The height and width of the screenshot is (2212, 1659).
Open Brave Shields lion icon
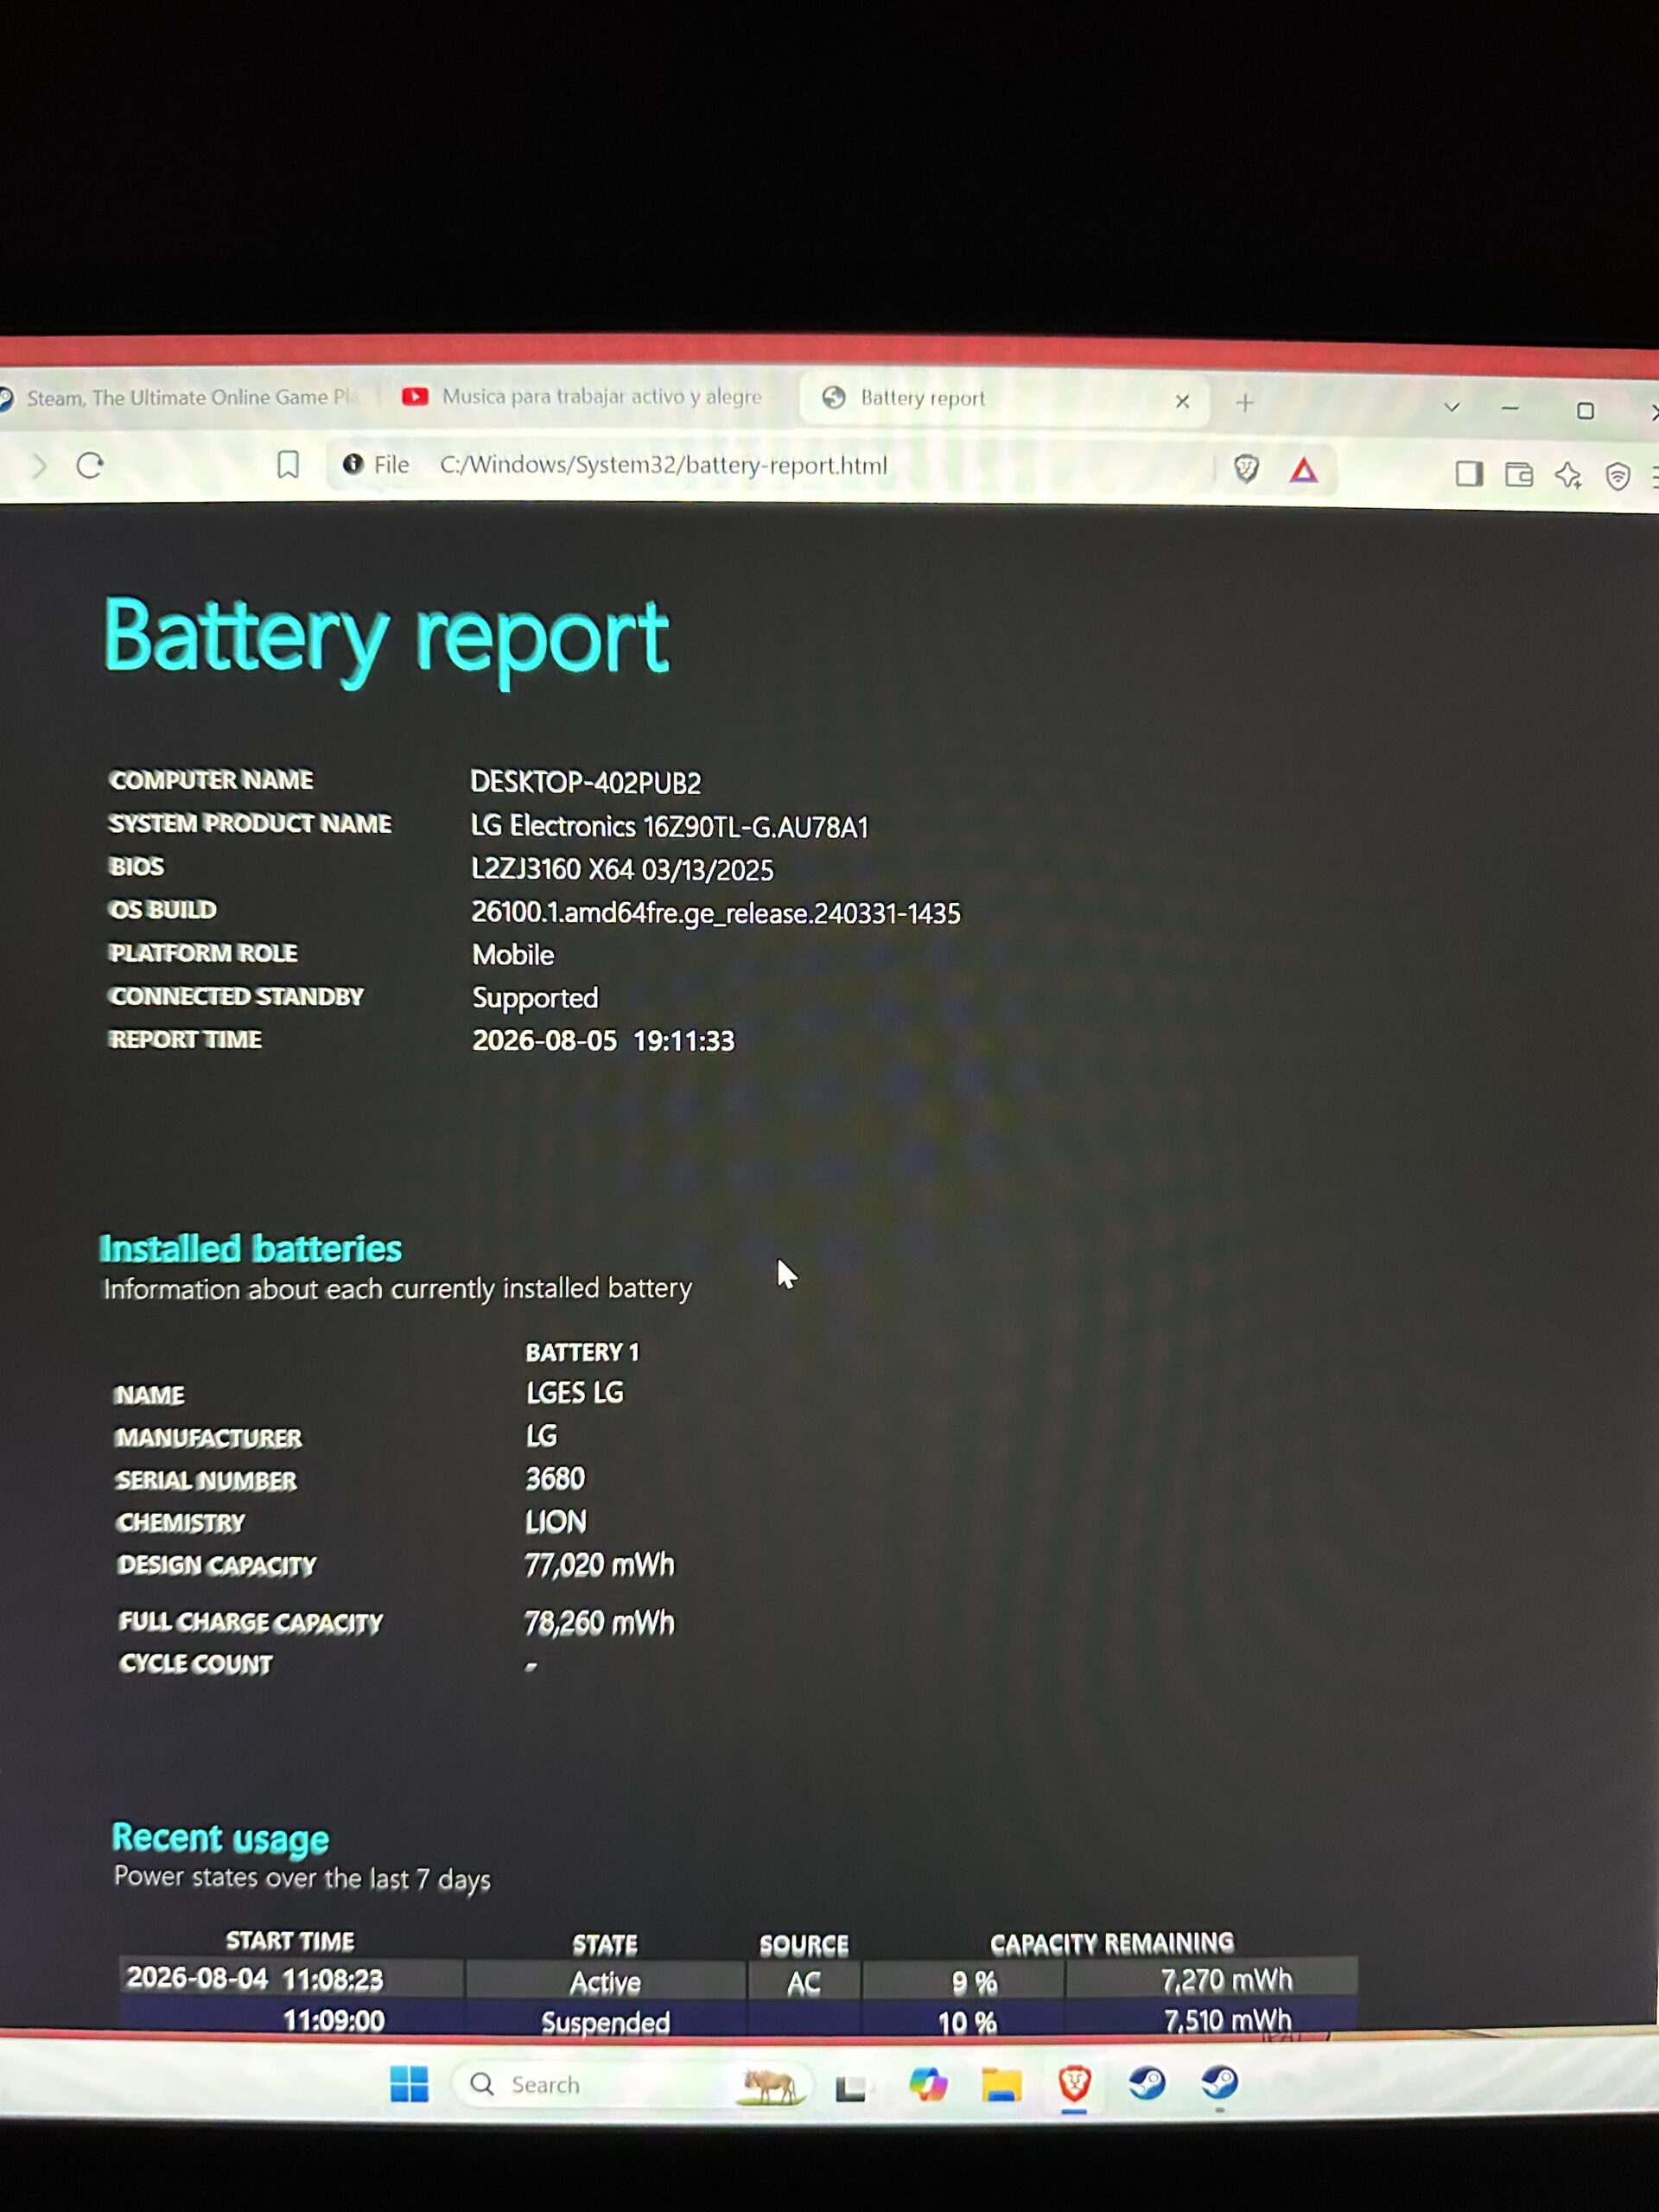1246,468
